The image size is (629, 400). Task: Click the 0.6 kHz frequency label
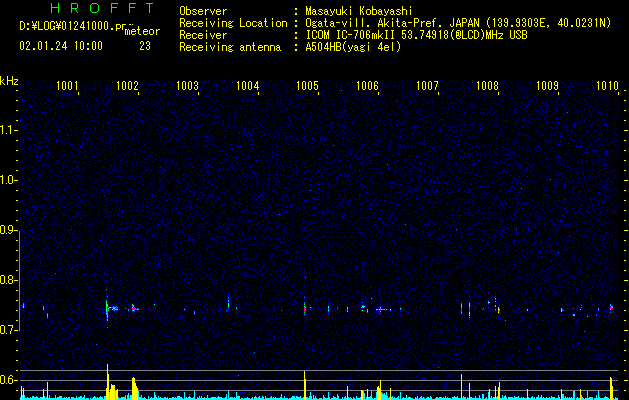coord(9,380)
